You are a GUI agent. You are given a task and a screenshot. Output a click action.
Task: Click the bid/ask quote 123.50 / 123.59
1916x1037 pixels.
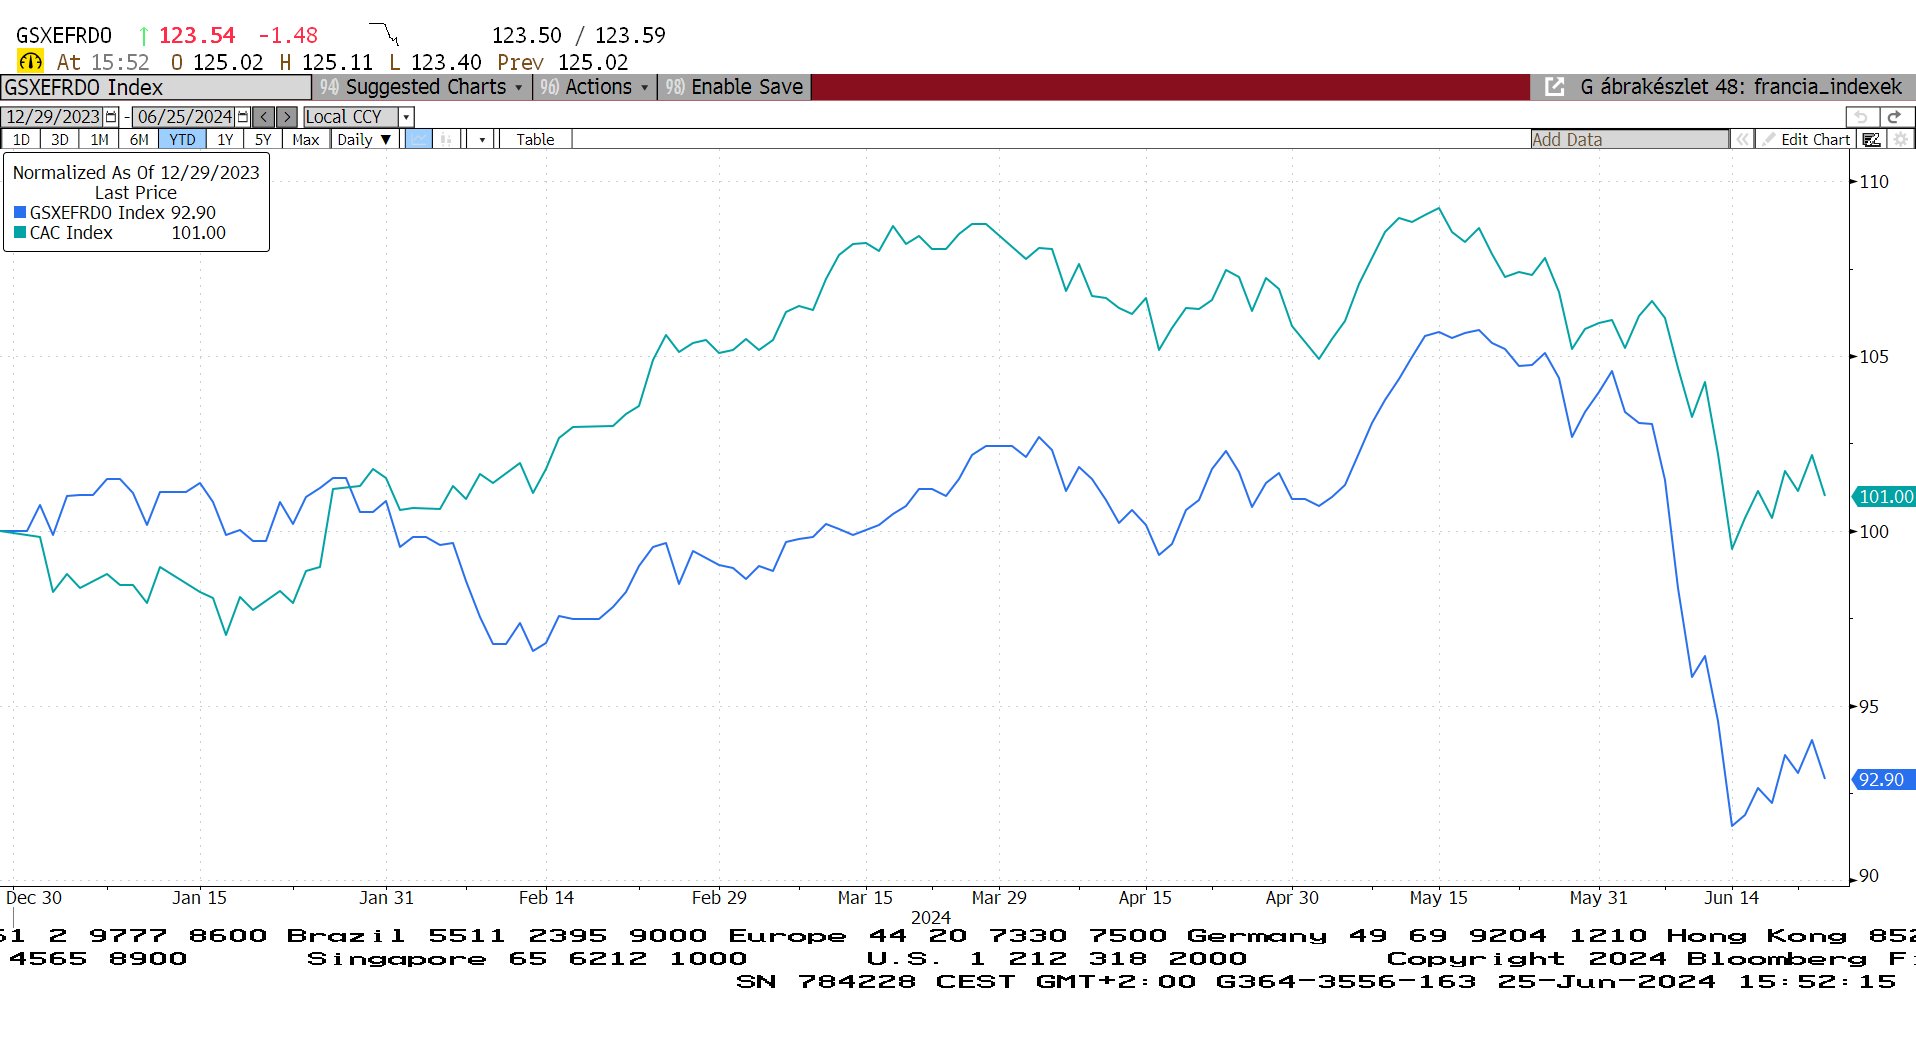click(x=578, y=35)
